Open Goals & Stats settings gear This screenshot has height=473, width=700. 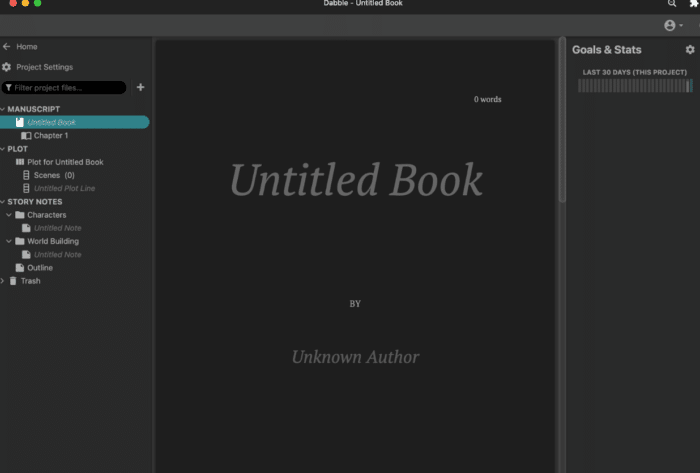click(x=690, y=50)
